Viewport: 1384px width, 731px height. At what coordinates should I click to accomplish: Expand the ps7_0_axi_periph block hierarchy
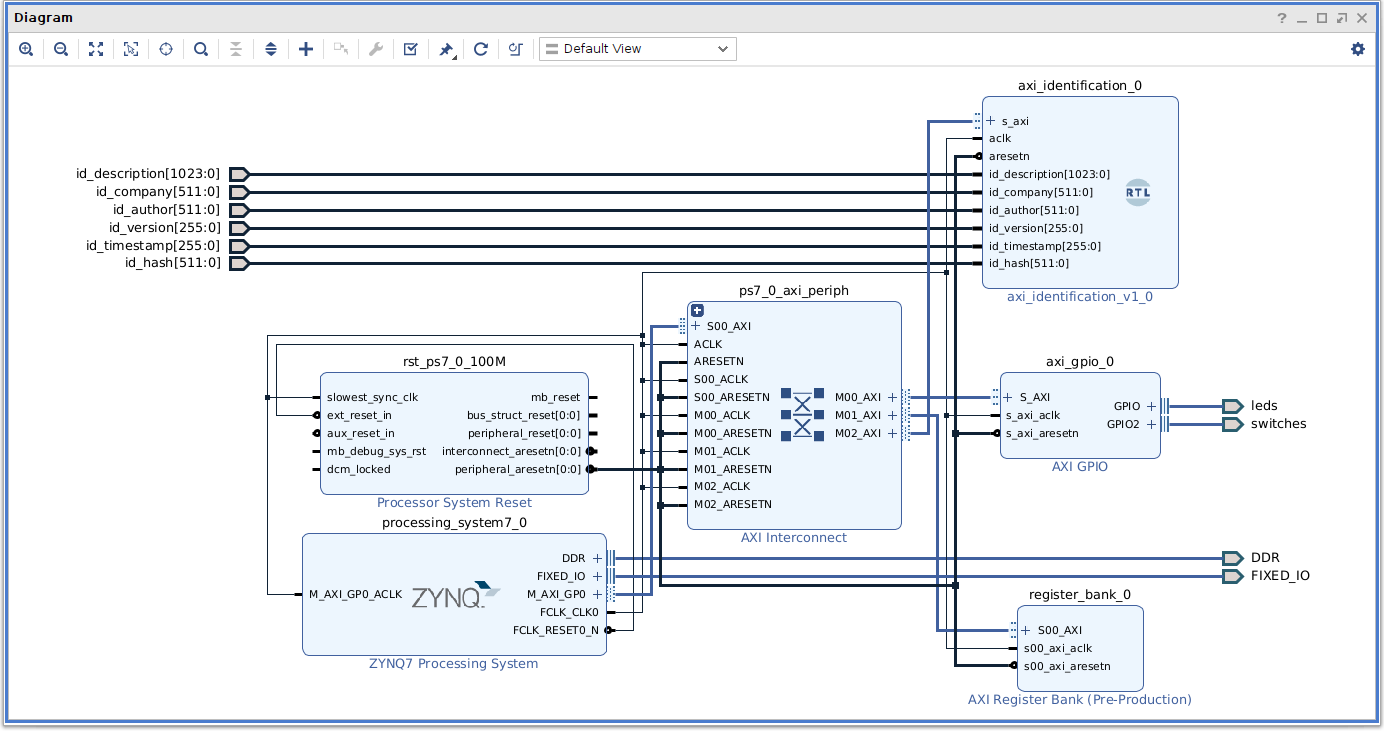[x=698, y=311]
